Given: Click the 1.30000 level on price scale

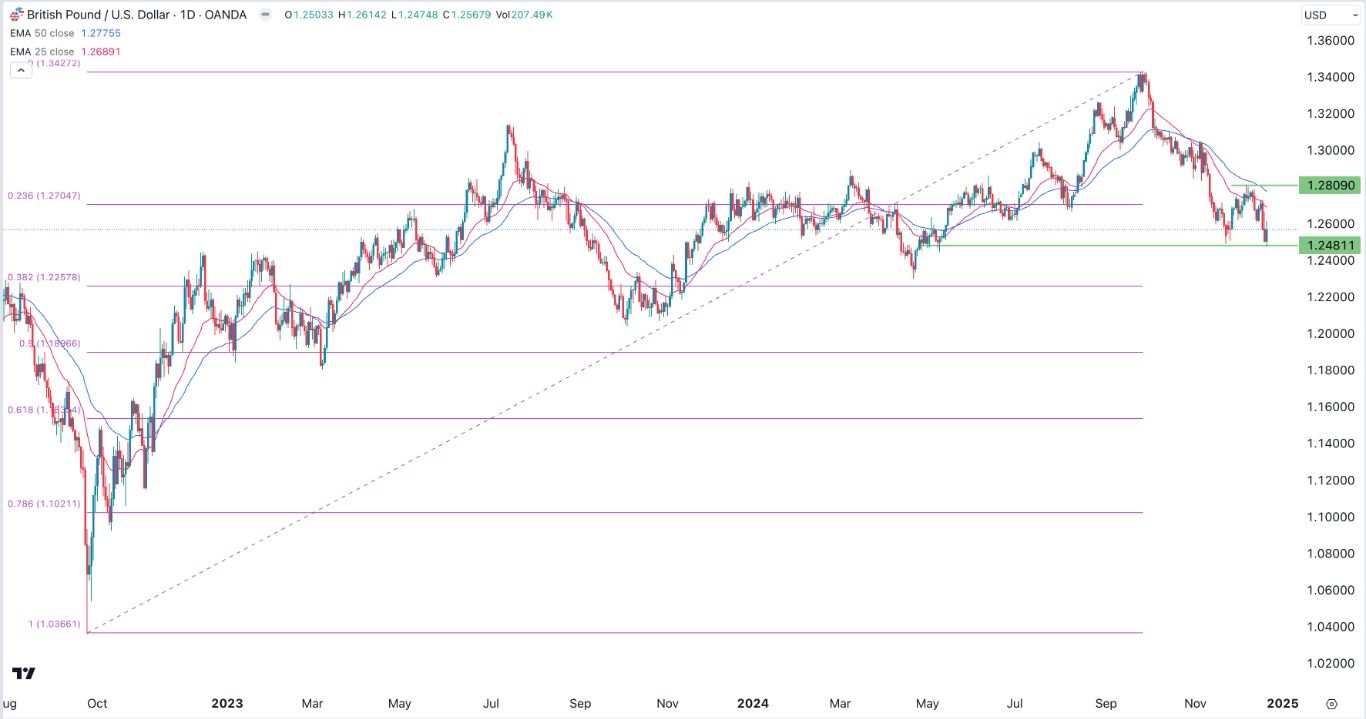Looking at the screenshot, I should [1324, 150].
